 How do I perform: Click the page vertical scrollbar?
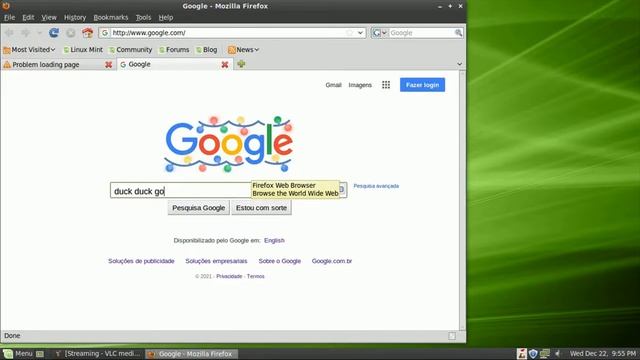(x=462, y=200)
